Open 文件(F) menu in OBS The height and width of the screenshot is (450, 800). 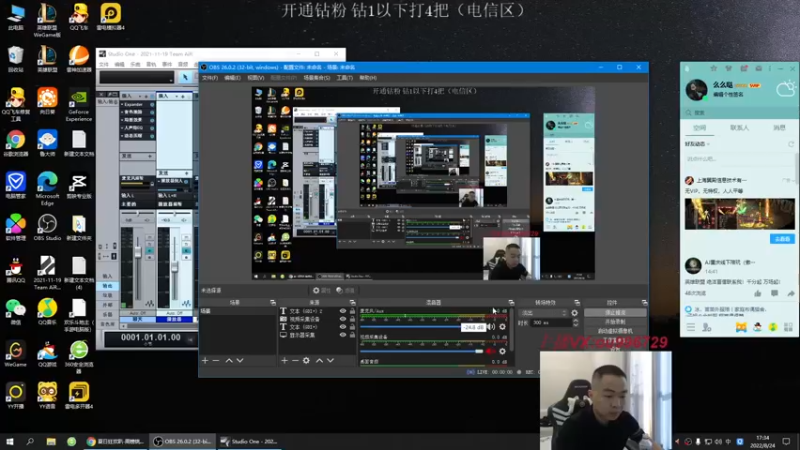coord(210,78)
